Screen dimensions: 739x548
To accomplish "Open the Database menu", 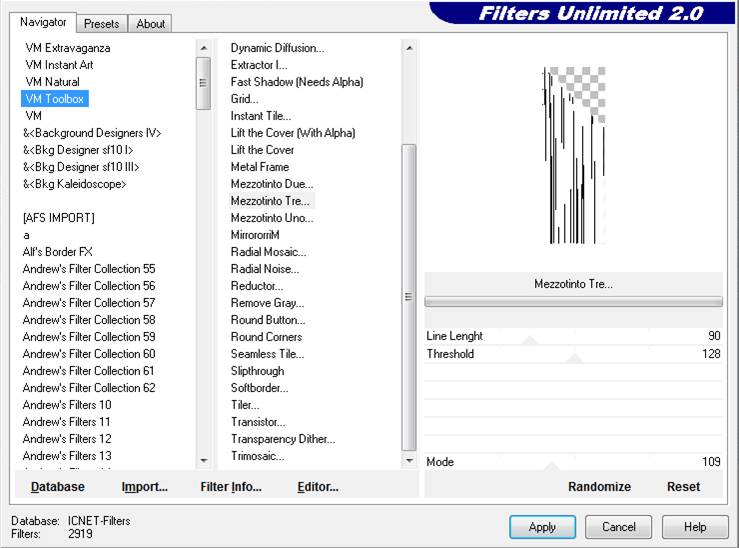I will click(x=57, y=487).
